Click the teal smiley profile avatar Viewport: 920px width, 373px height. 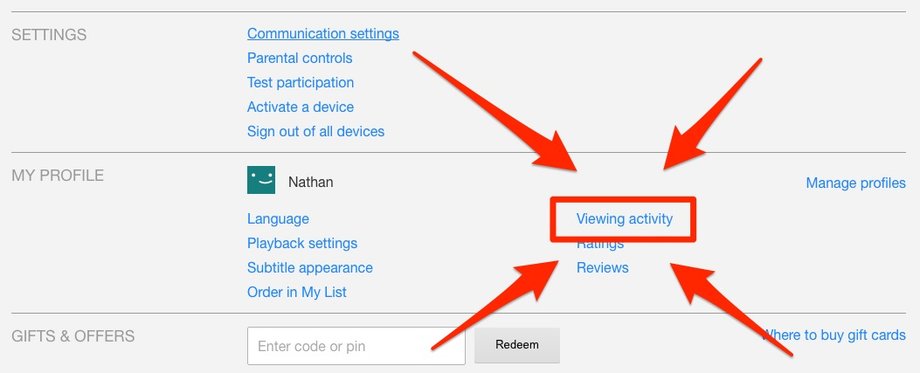[x=261, y=179]
